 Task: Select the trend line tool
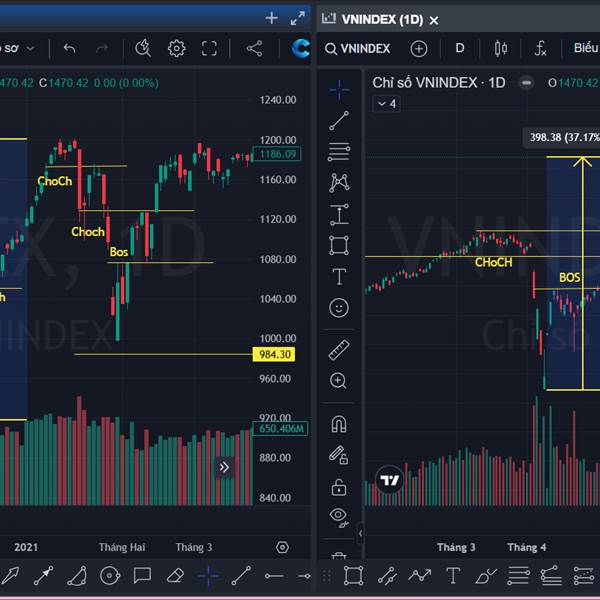coord(339,121)
